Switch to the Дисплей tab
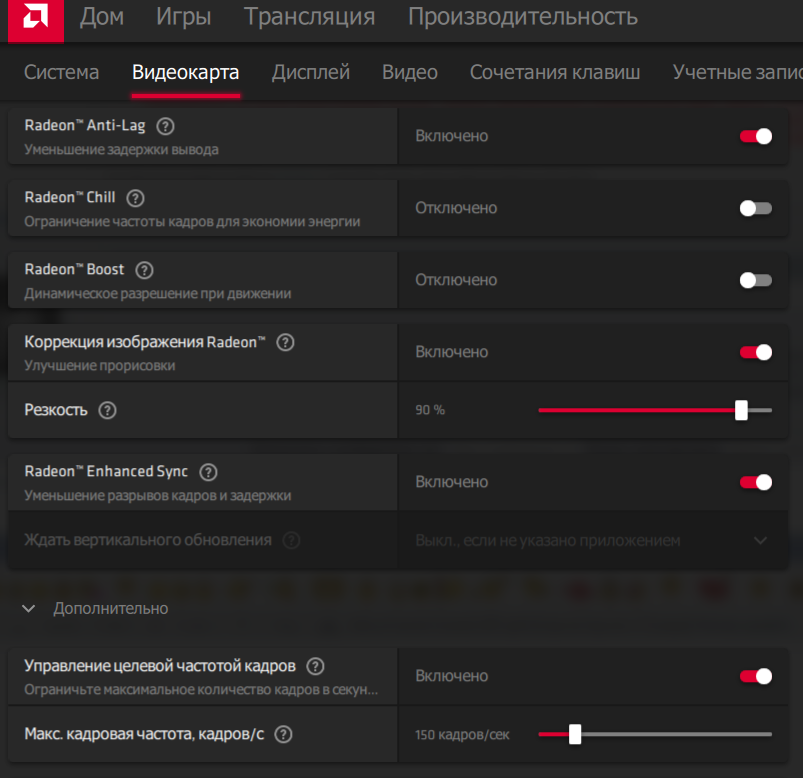Screen dimensions: 803x778 pos(311,72)
